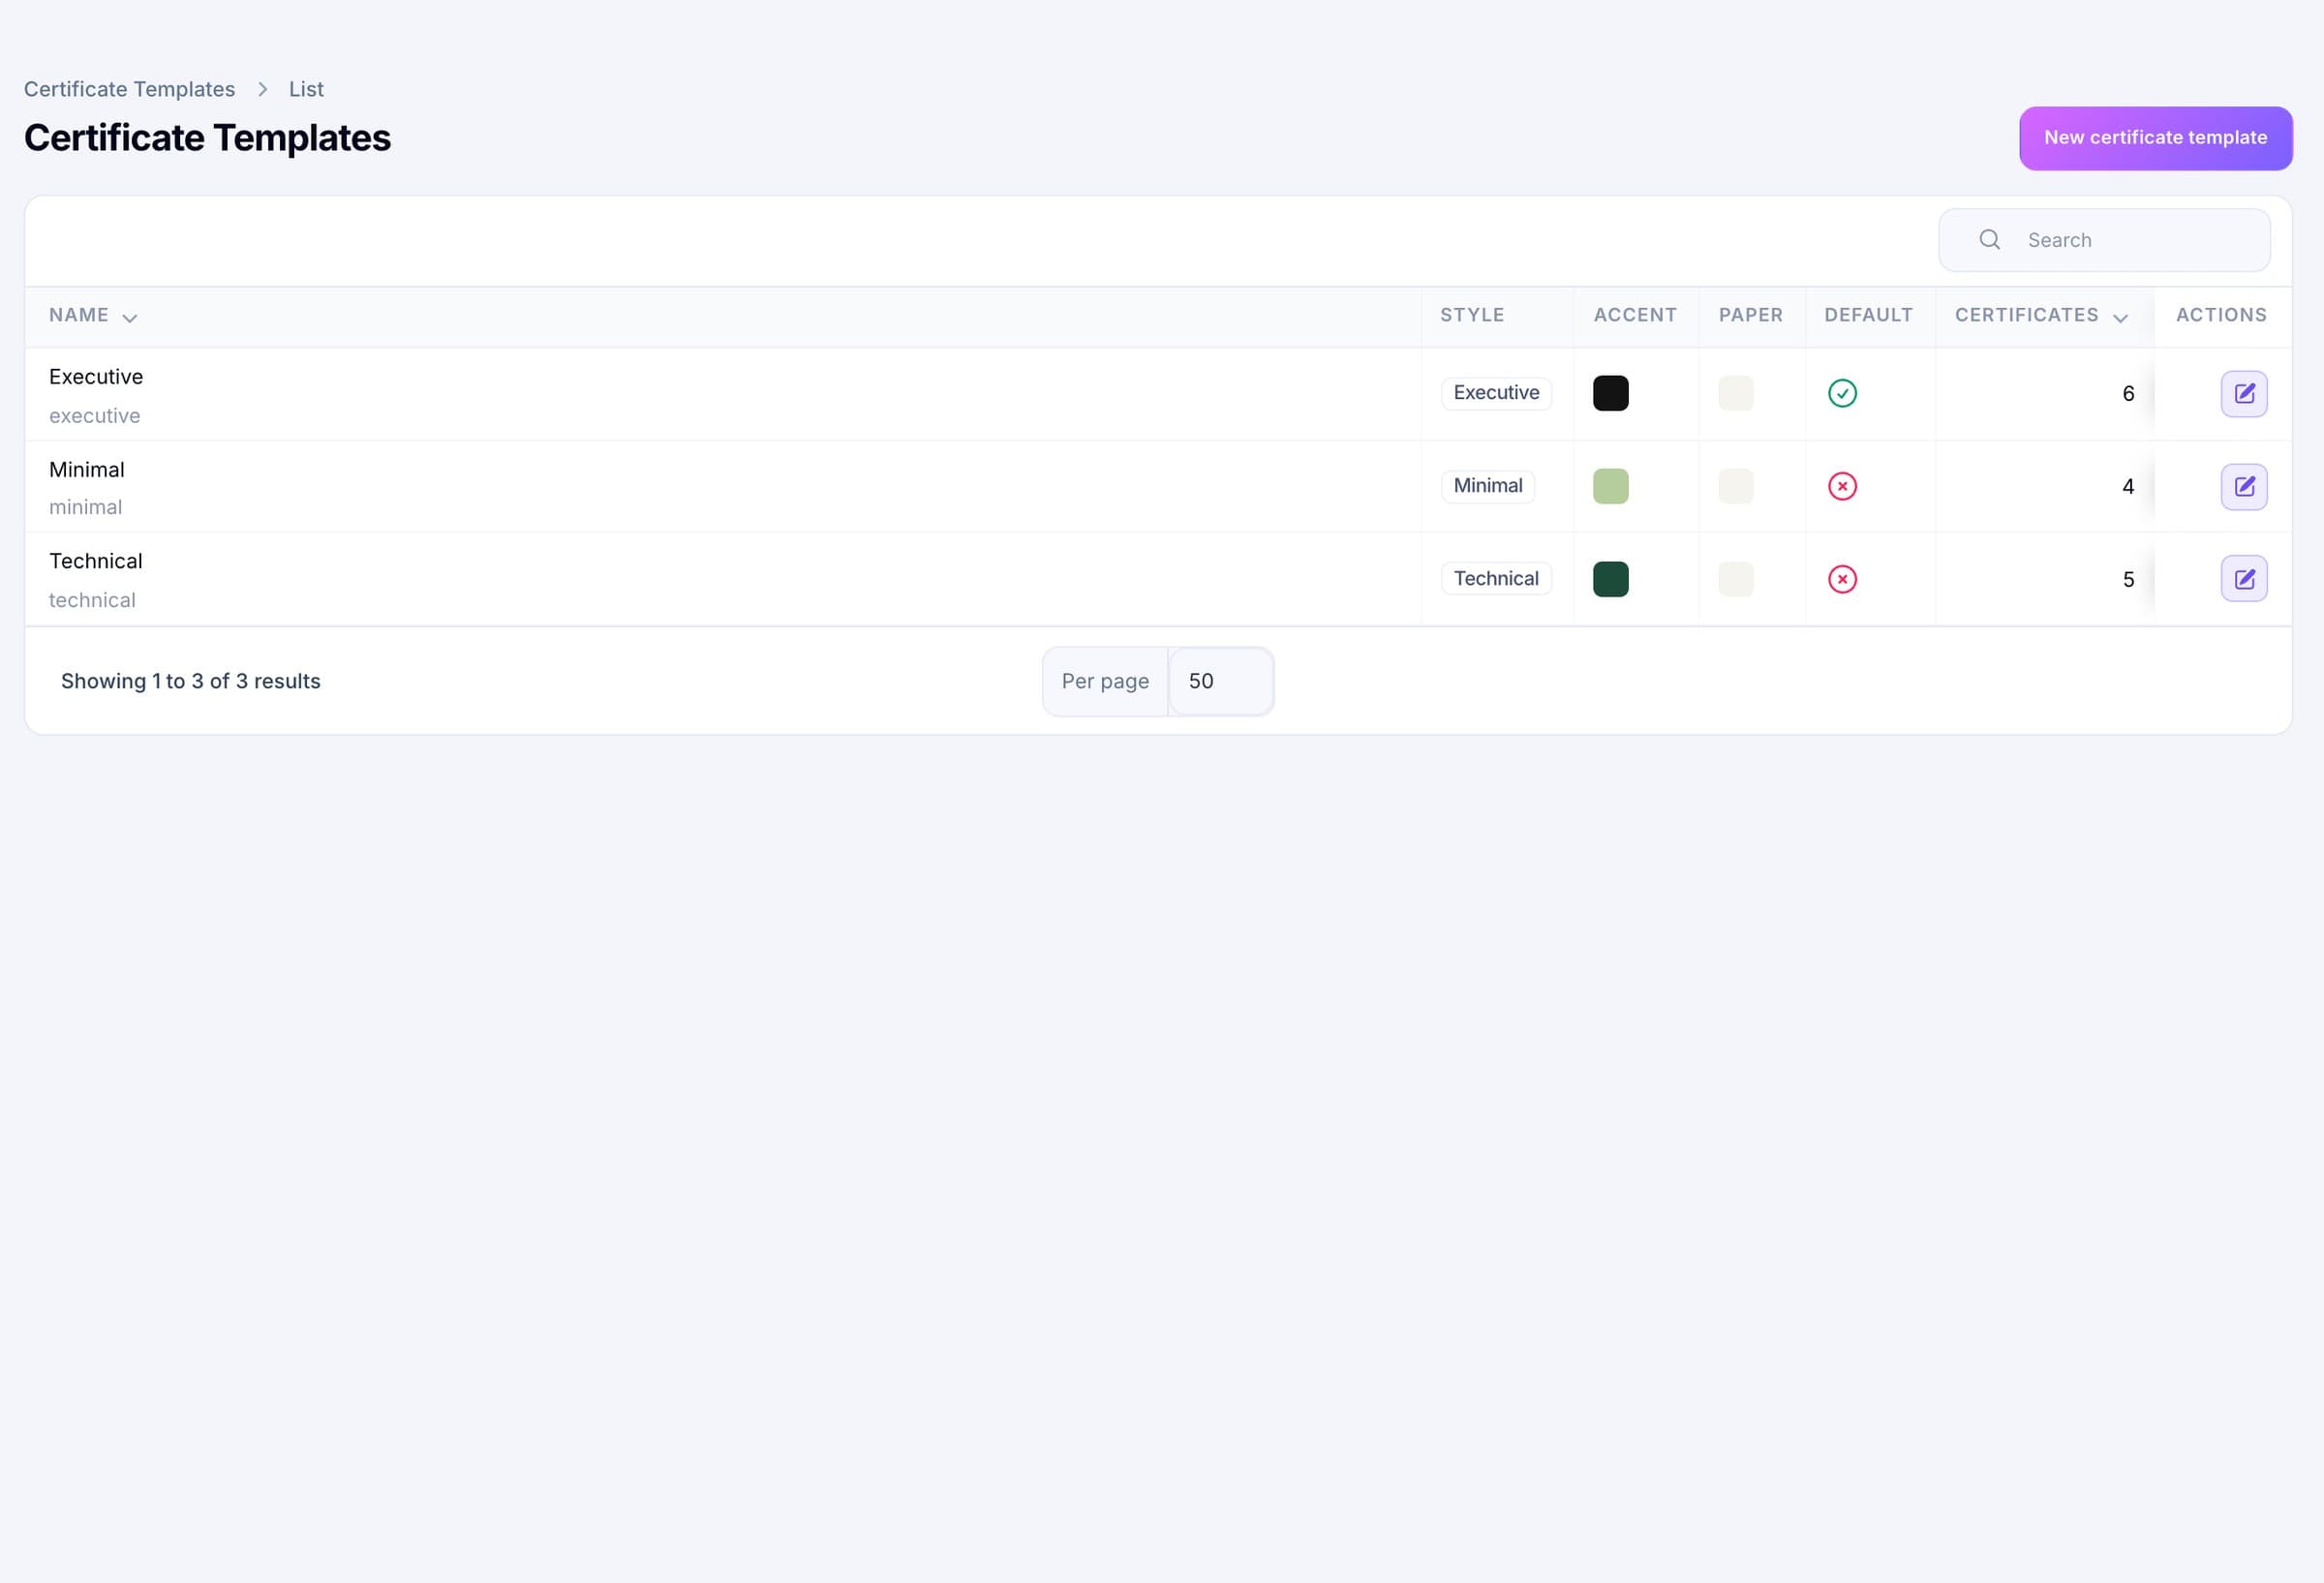Click the black accent swatch for Executive
The height and width of the screenshot is (1583, 2324).
click(1610, 393)
